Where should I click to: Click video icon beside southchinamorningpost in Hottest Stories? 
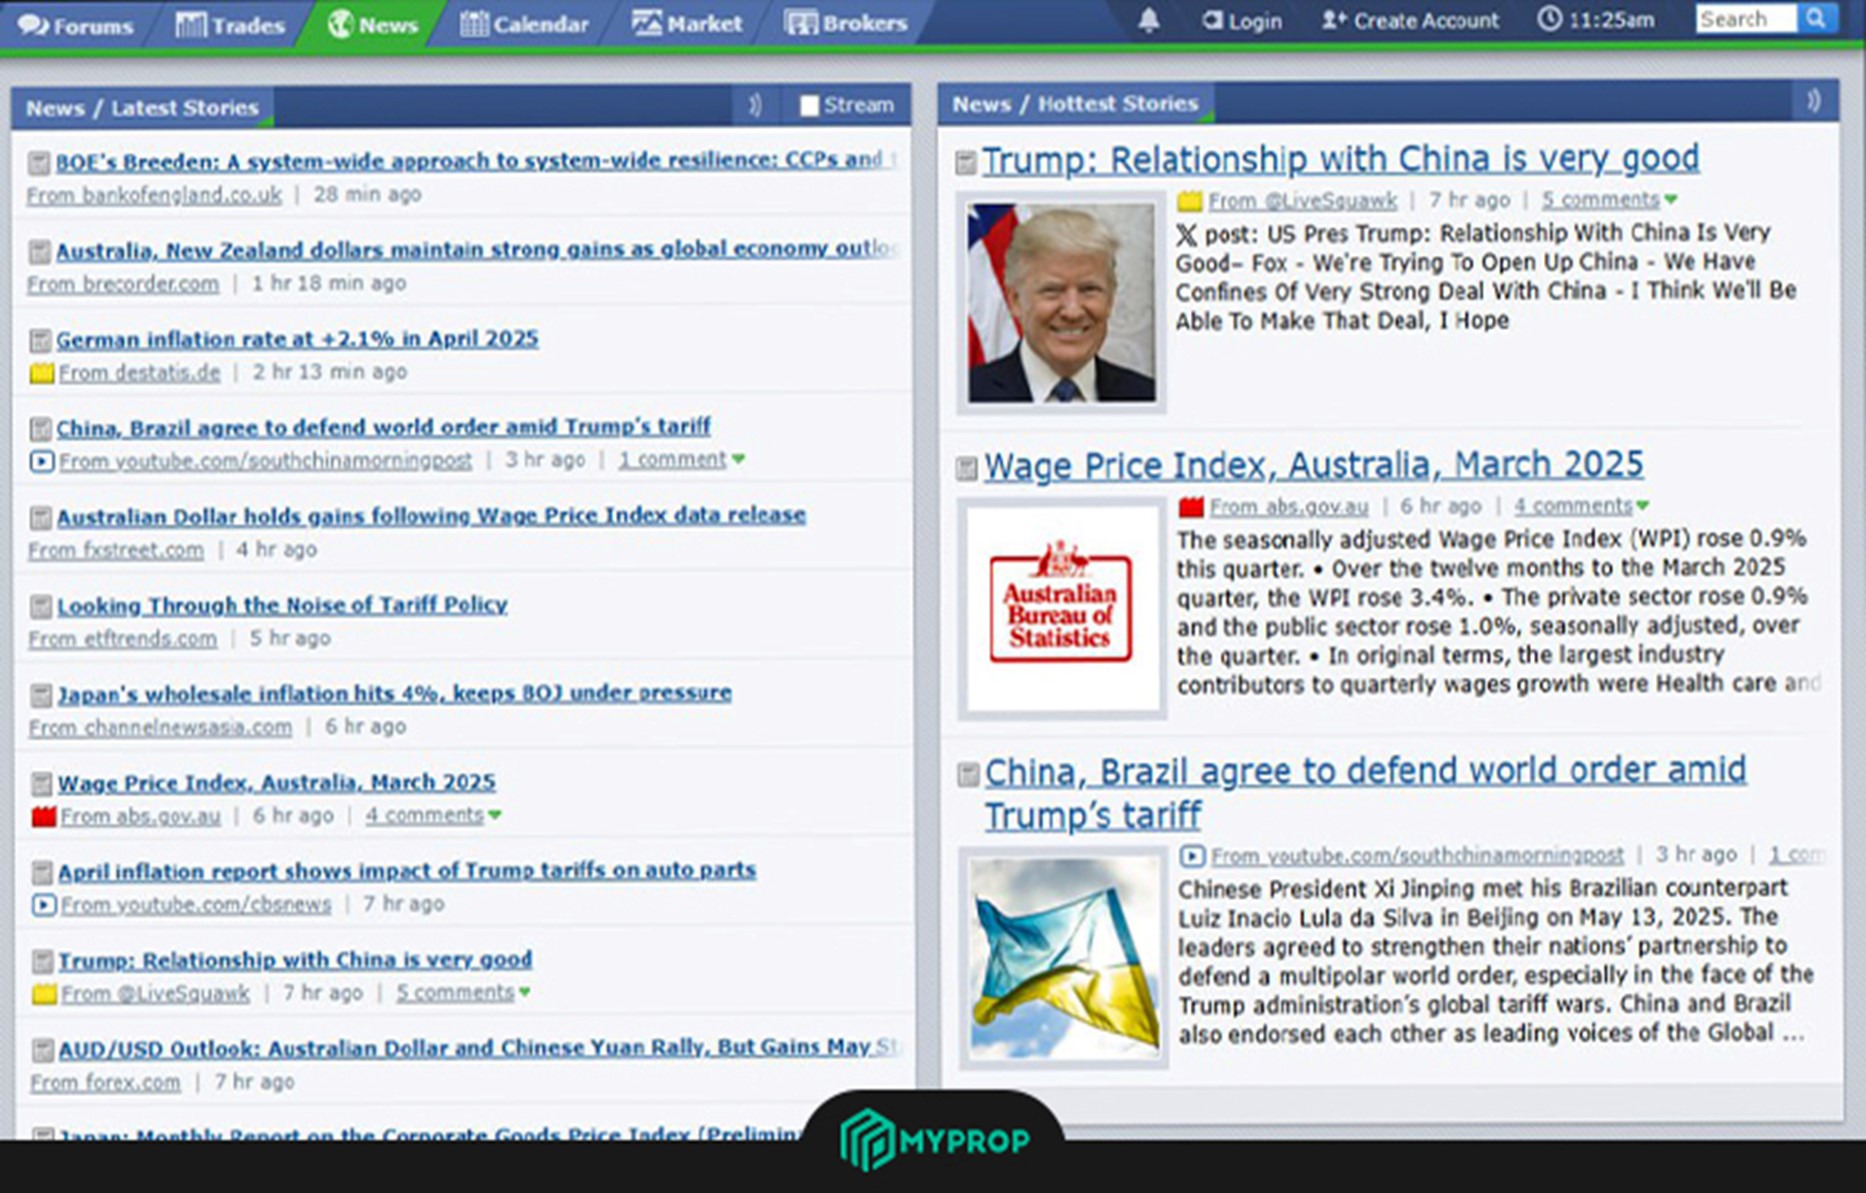click(x=1192, y=856)
